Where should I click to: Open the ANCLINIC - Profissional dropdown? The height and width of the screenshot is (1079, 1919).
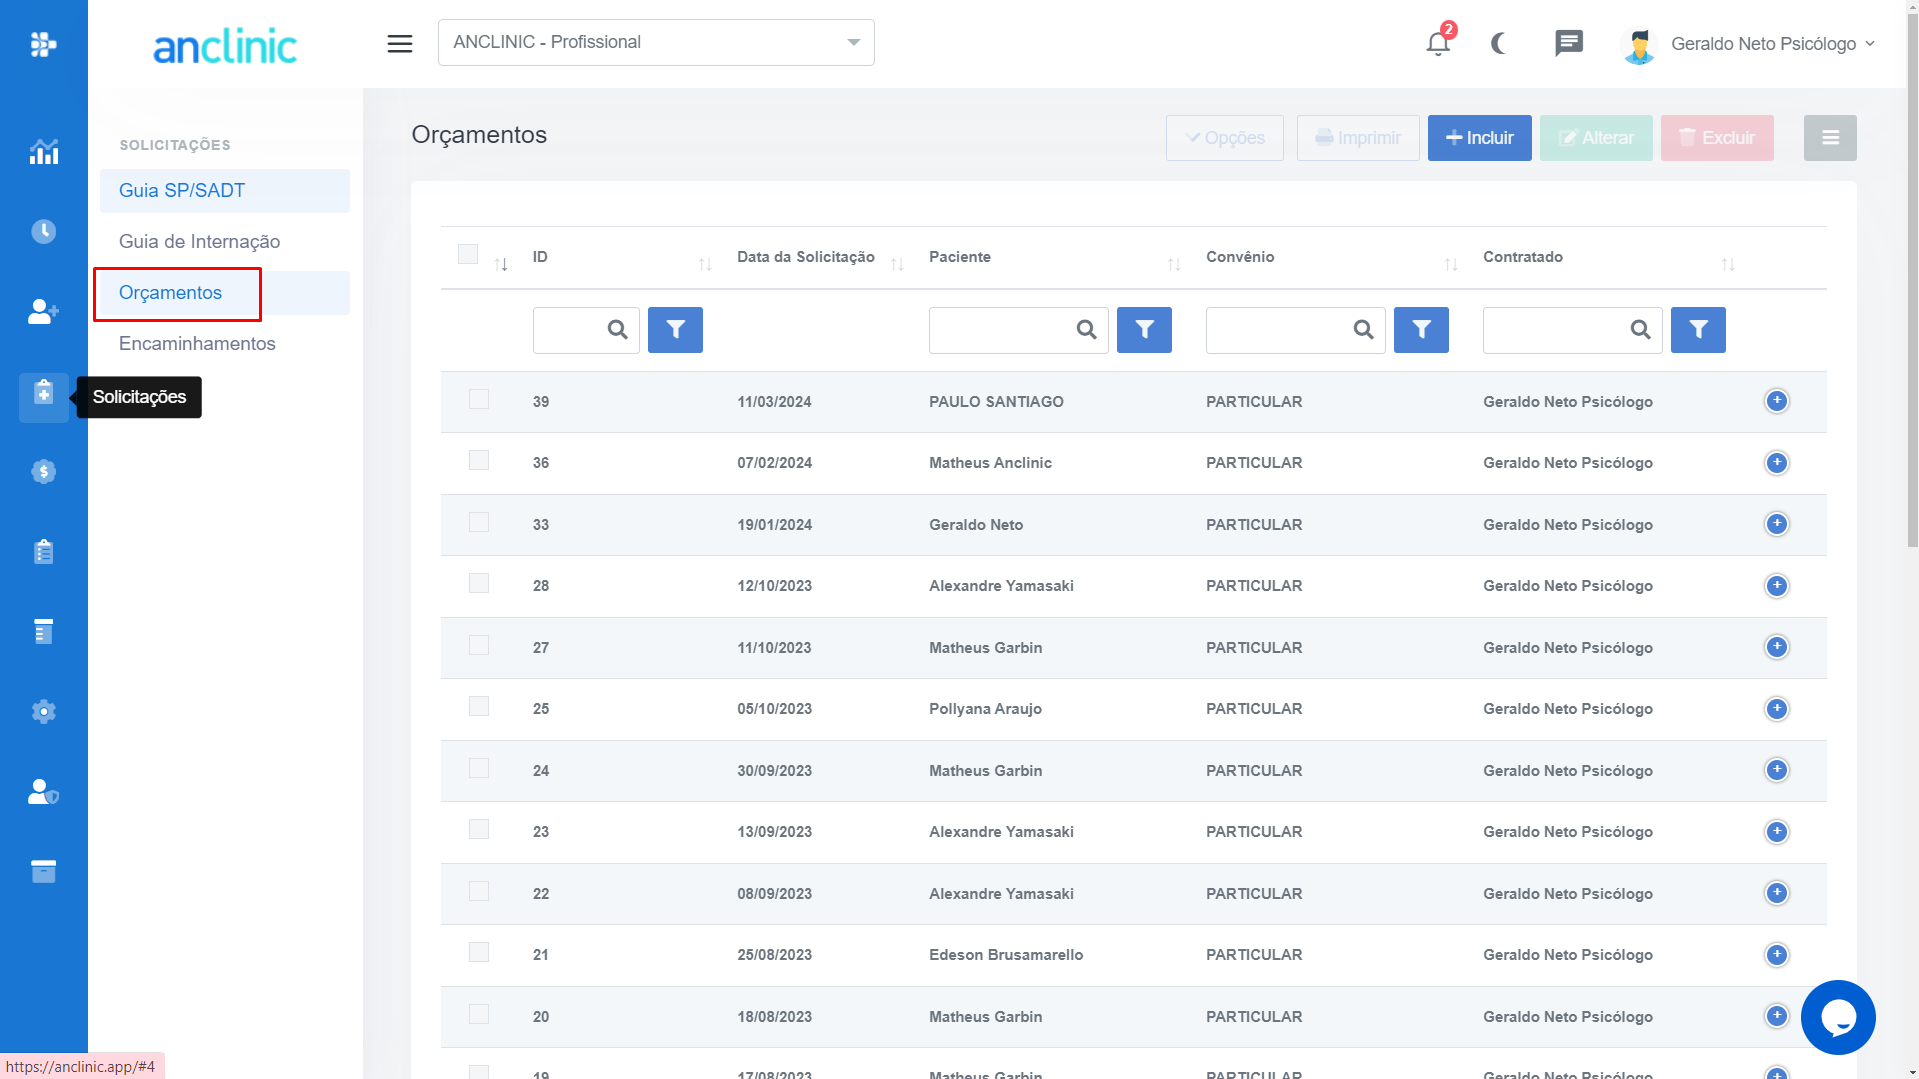pos(656,43)
